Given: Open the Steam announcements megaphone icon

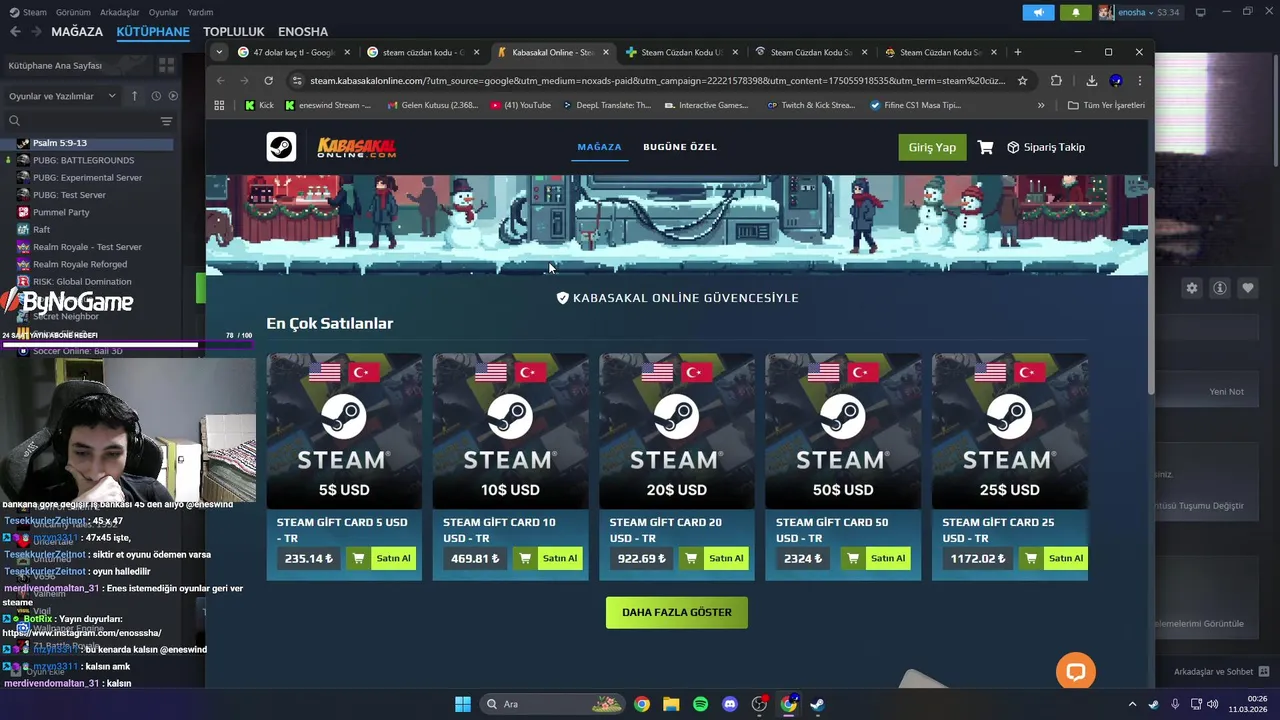Looking at the screenshot, I should [x=1038, y=12].
